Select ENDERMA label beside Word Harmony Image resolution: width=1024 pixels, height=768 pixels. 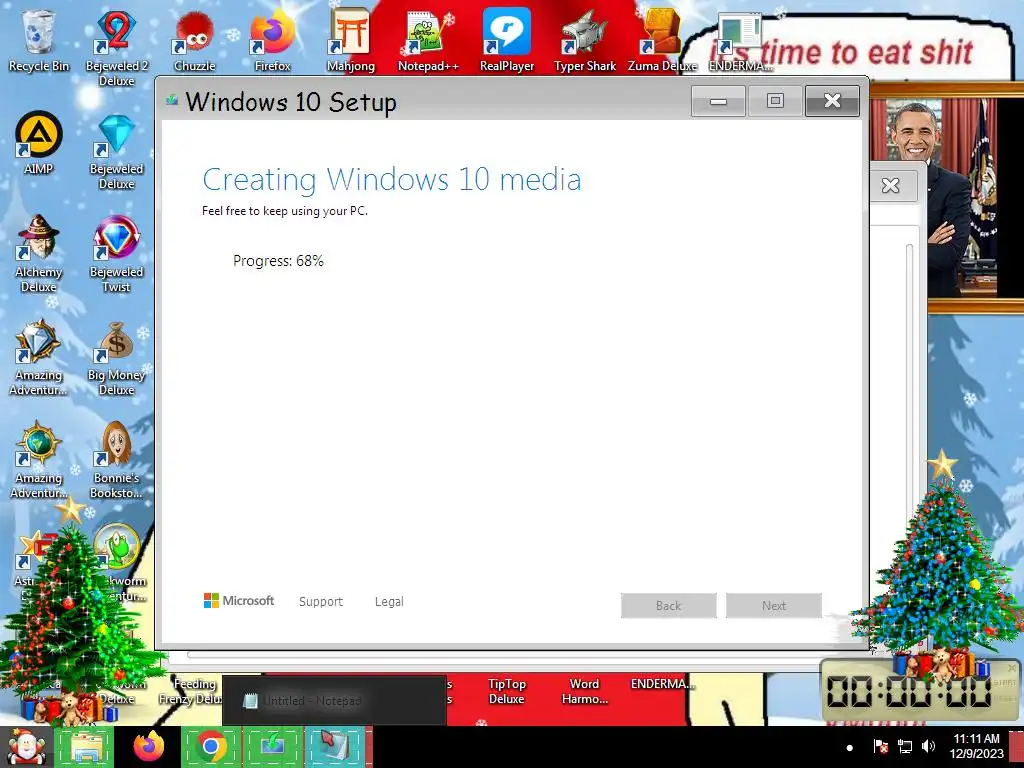[662, 684]
